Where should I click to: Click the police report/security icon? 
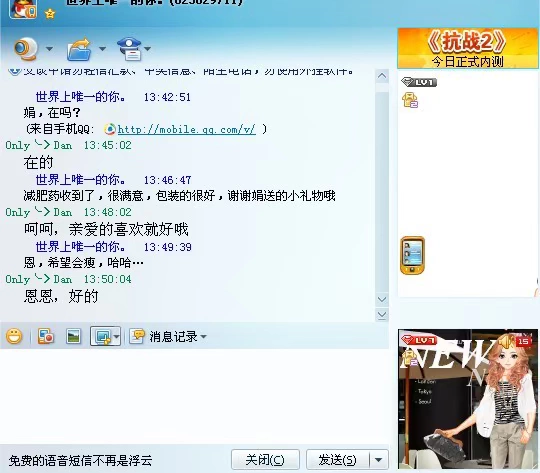pos(129,49)
